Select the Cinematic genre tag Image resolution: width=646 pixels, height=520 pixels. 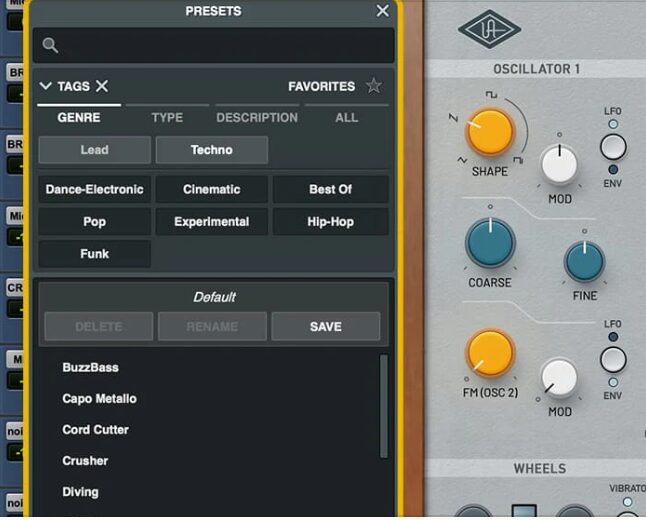tap(211, 189)
